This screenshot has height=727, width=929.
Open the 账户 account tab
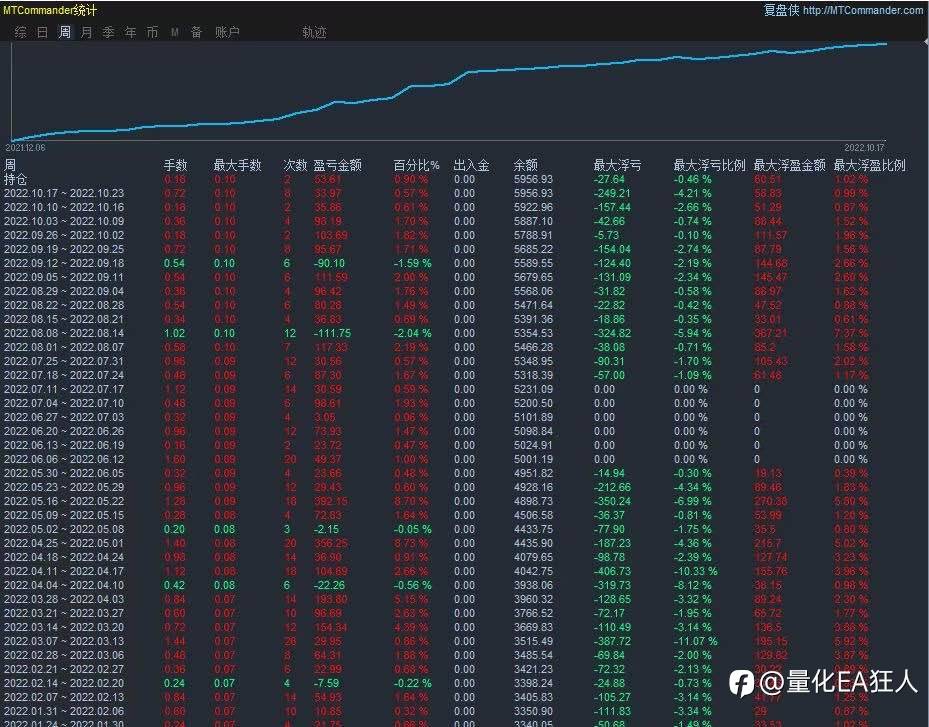pos(228,32)
